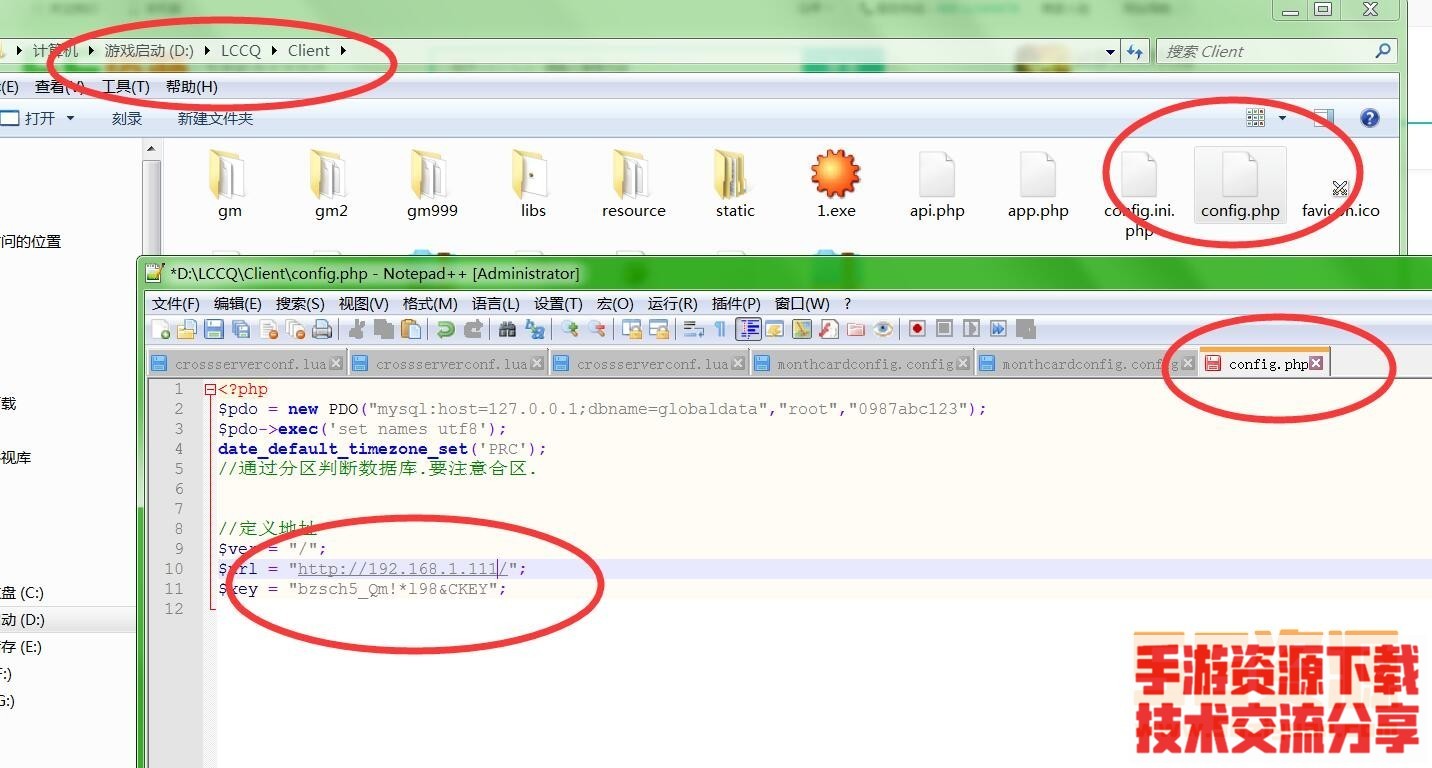This screenshot has width=1432, height=768.
Task: Toggle the Show All Characters pilcrow icon
Action: coord(720,329)
